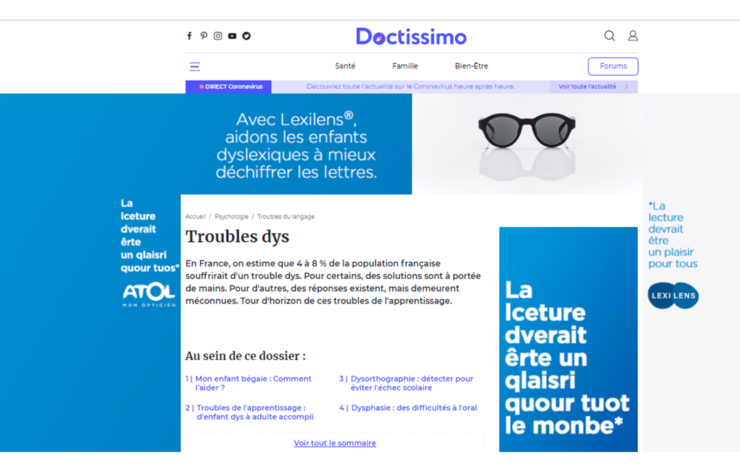Click the Coronavirus news ticker text

tap(411, 87)
